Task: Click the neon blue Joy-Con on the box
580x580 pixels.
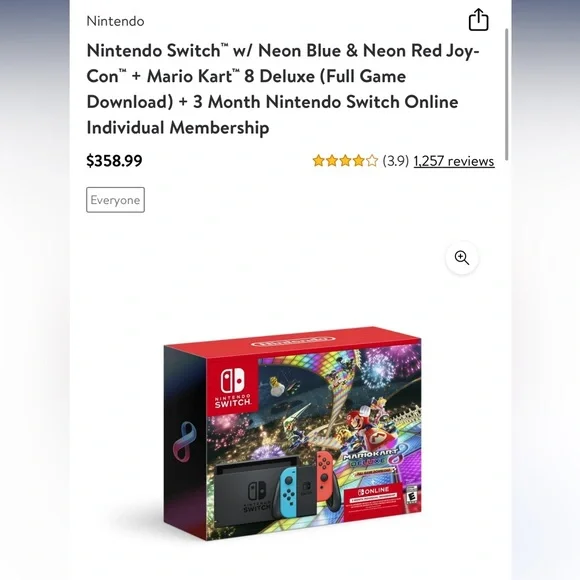Action: point(288,491)
